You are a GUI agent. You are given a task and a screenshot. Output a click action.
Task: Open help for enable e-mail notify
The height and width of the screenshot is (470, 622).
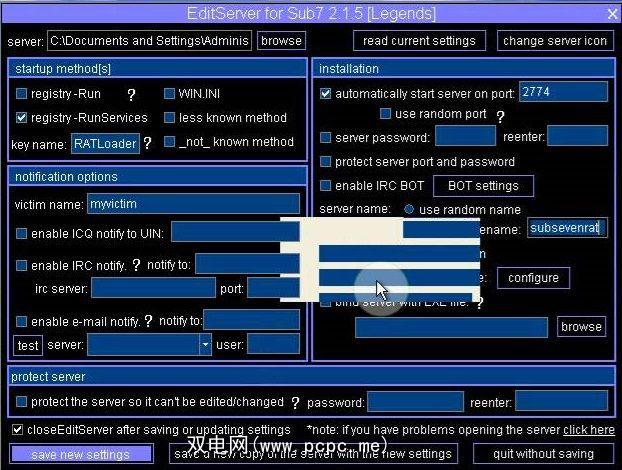pyautogui.click(x=148, y=321)
